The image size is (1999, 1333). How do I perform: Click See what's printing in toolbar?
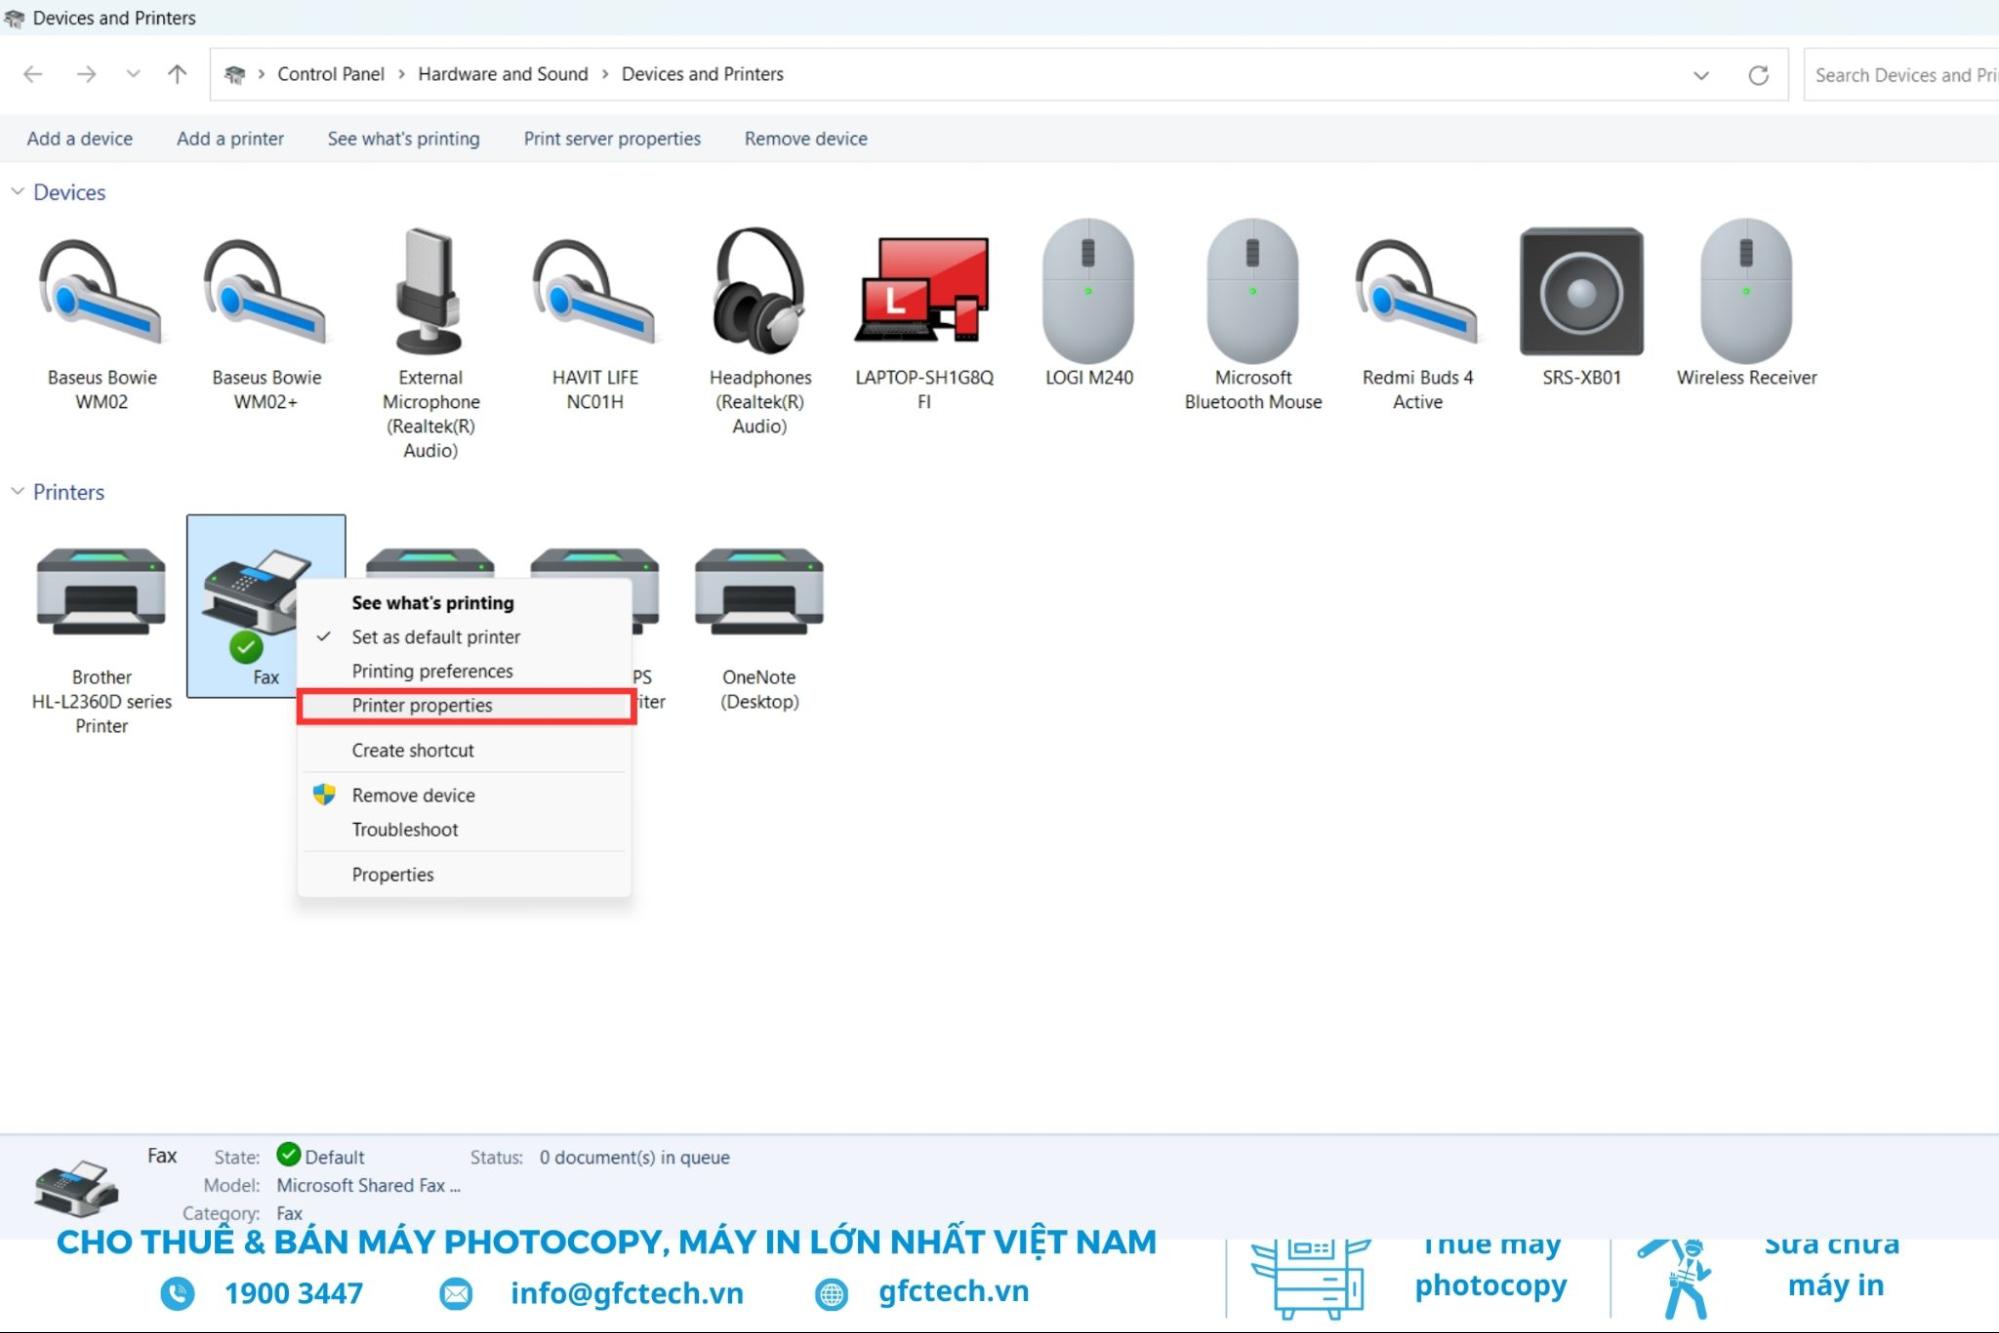point(403,139)
